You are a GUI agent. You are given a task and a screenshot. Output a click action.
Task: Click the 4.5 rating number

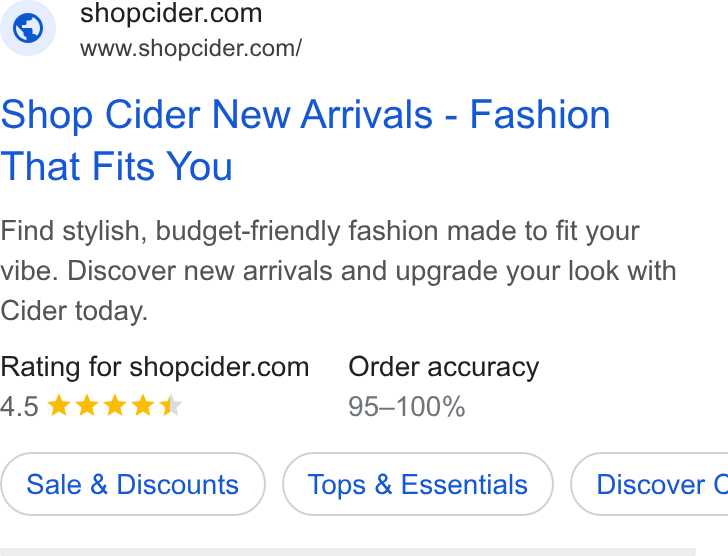[19, 407]
